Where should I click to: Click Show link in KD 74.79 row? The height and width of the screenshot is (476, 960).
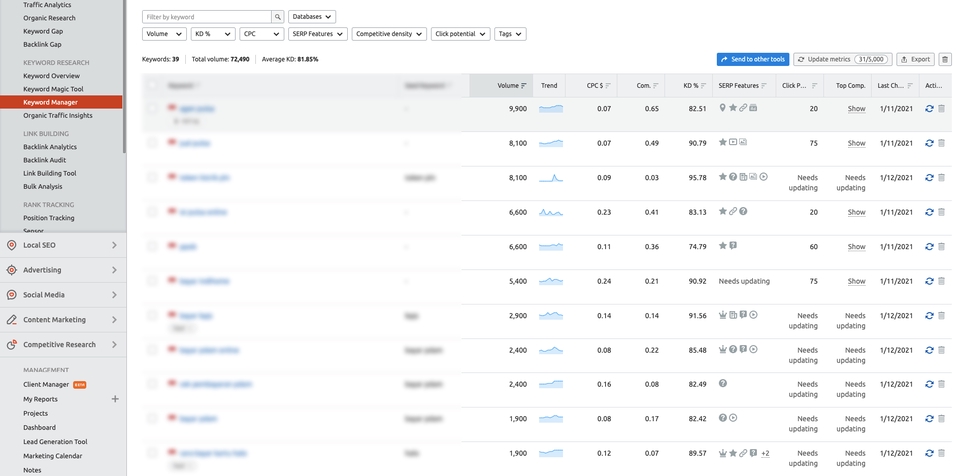point(857,247)
